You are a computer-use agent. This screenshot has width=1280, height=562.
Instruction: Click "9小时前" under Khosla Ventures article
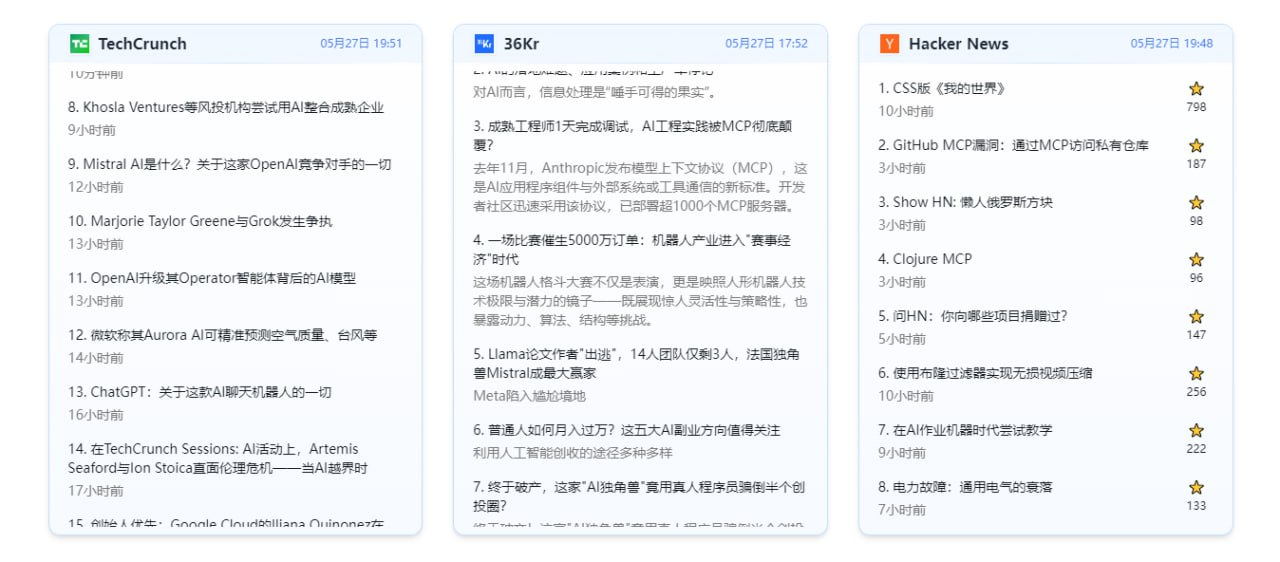[92, 130]
